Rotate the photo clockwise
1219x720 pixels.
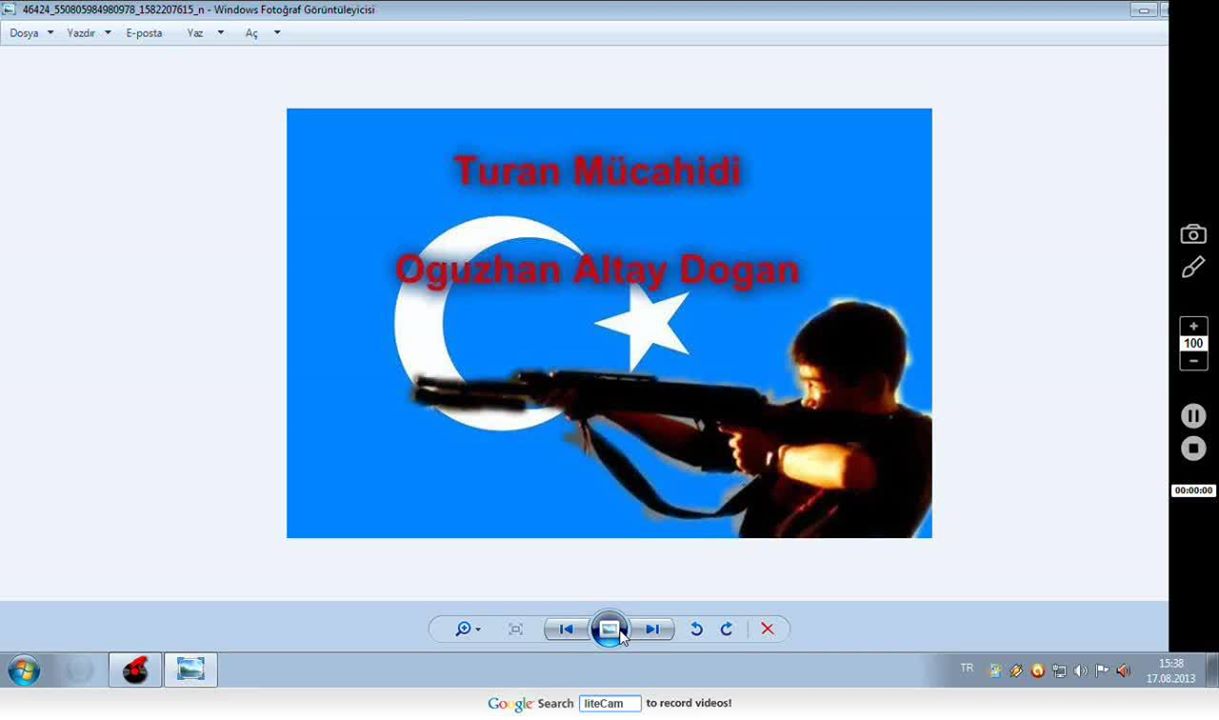point(727,629)
